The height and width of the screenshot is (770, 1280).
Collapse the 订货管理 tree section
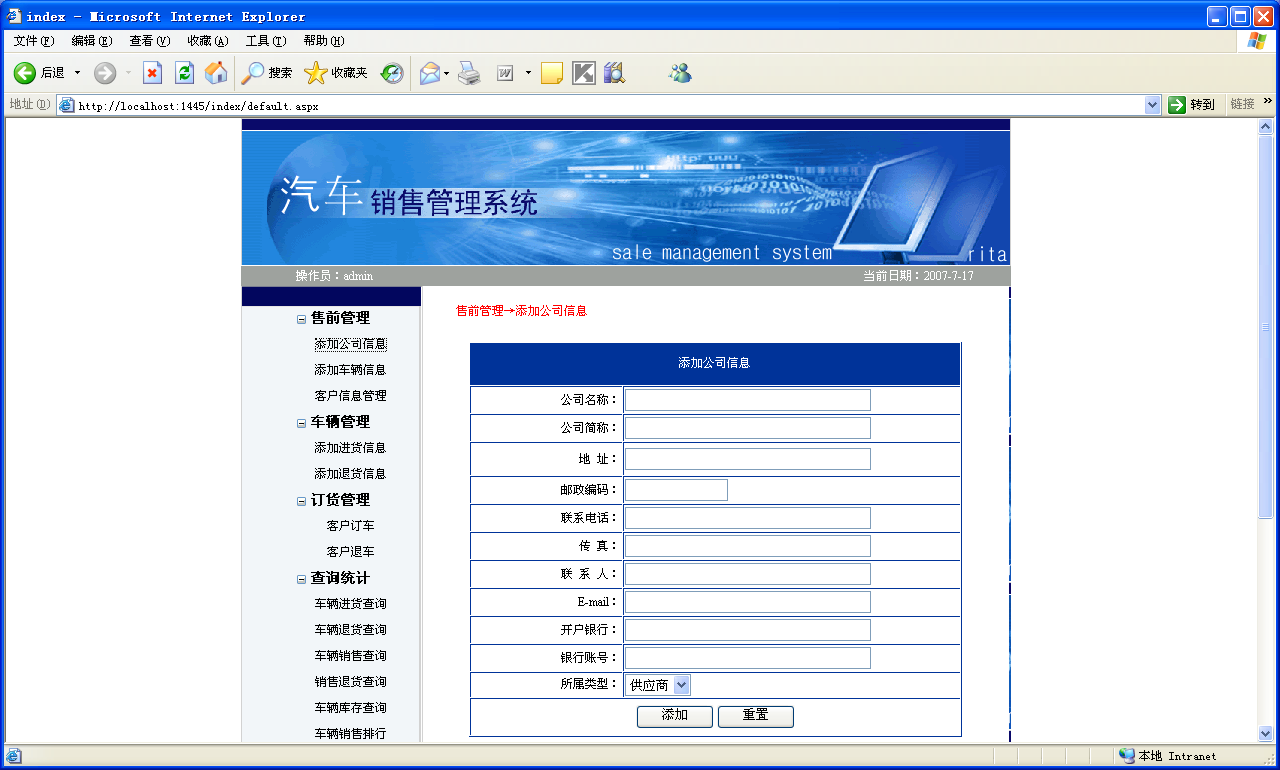tap(301, 502)
